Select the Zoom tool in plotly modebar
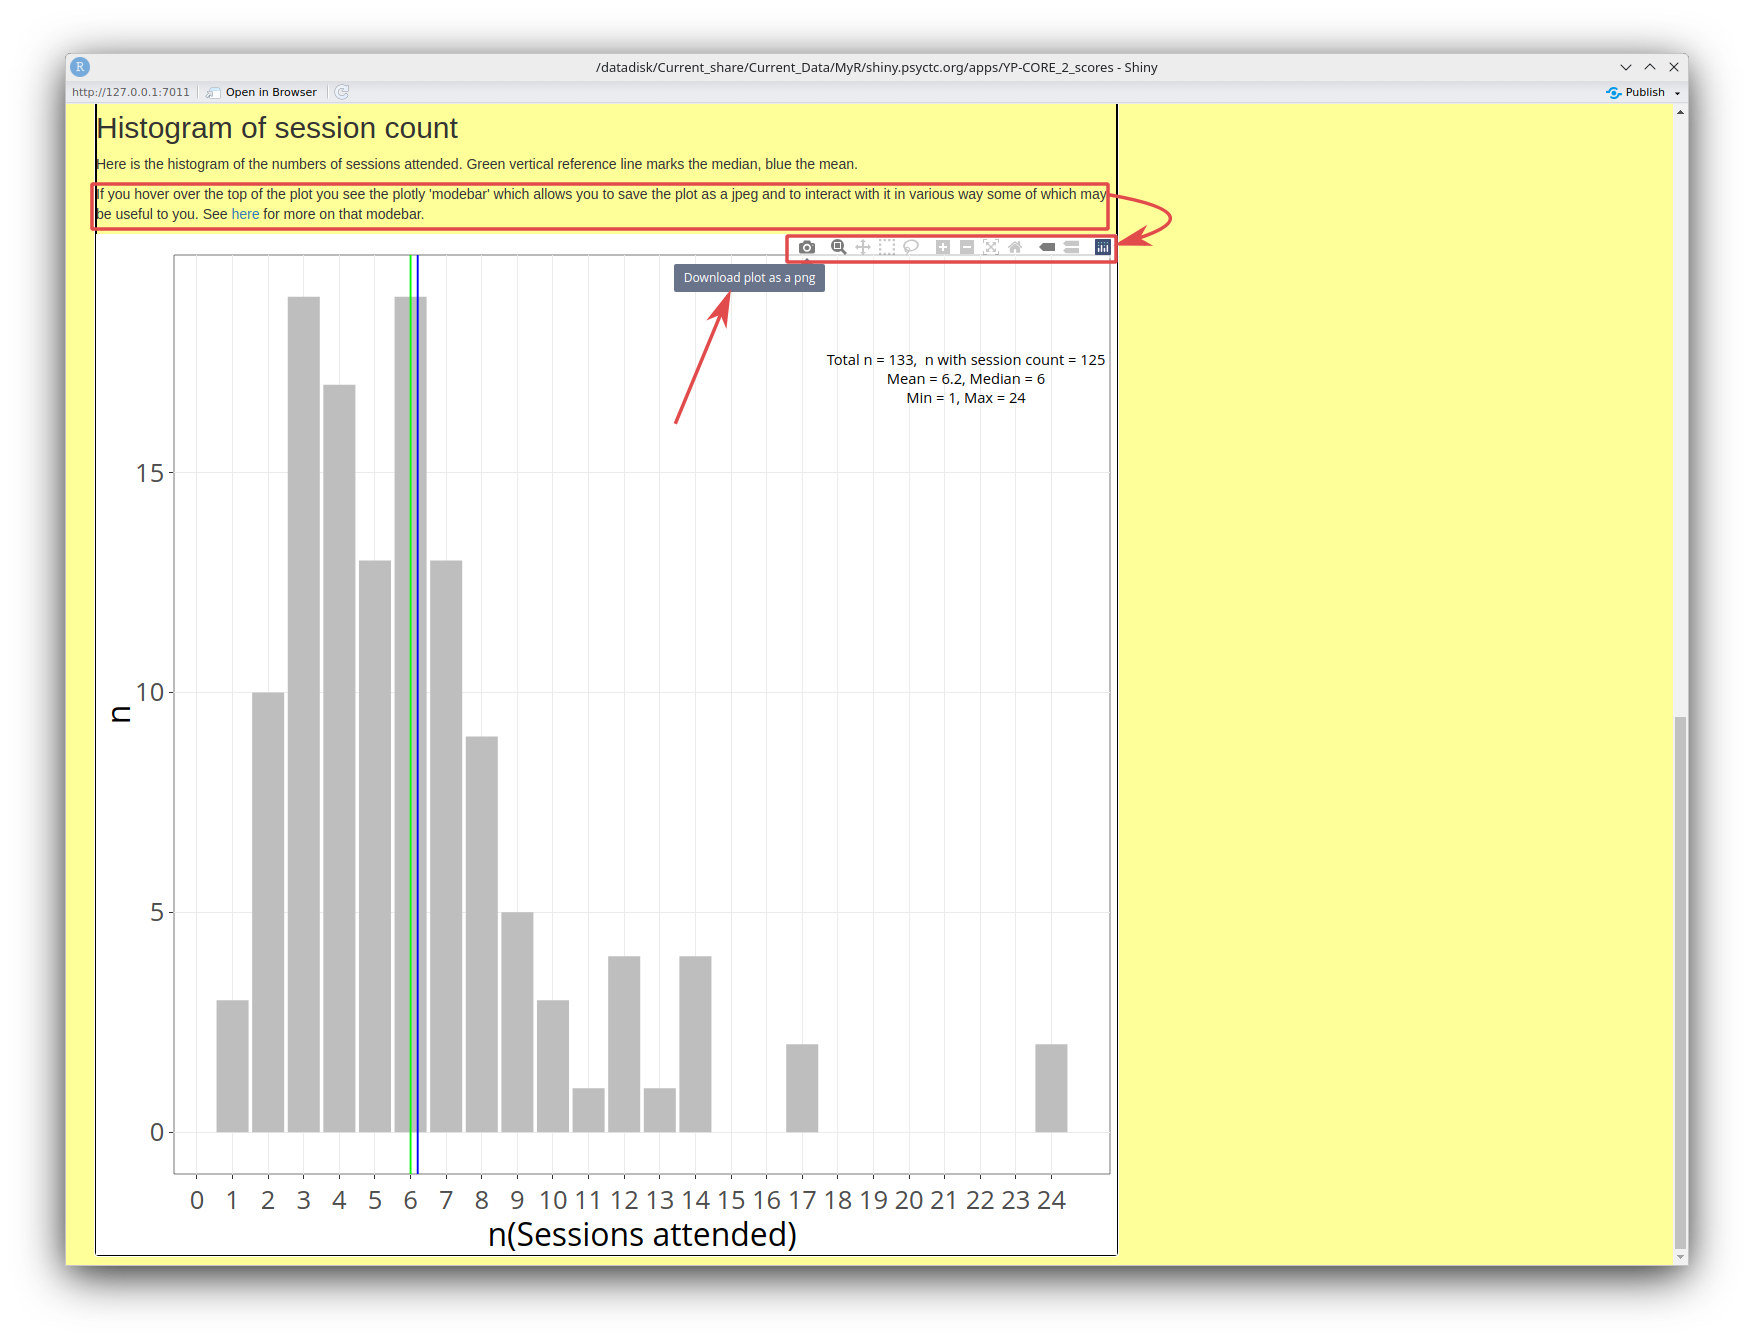Image resolution: width=1754 pixels, height=1343 pixels. tap(838, 247)
